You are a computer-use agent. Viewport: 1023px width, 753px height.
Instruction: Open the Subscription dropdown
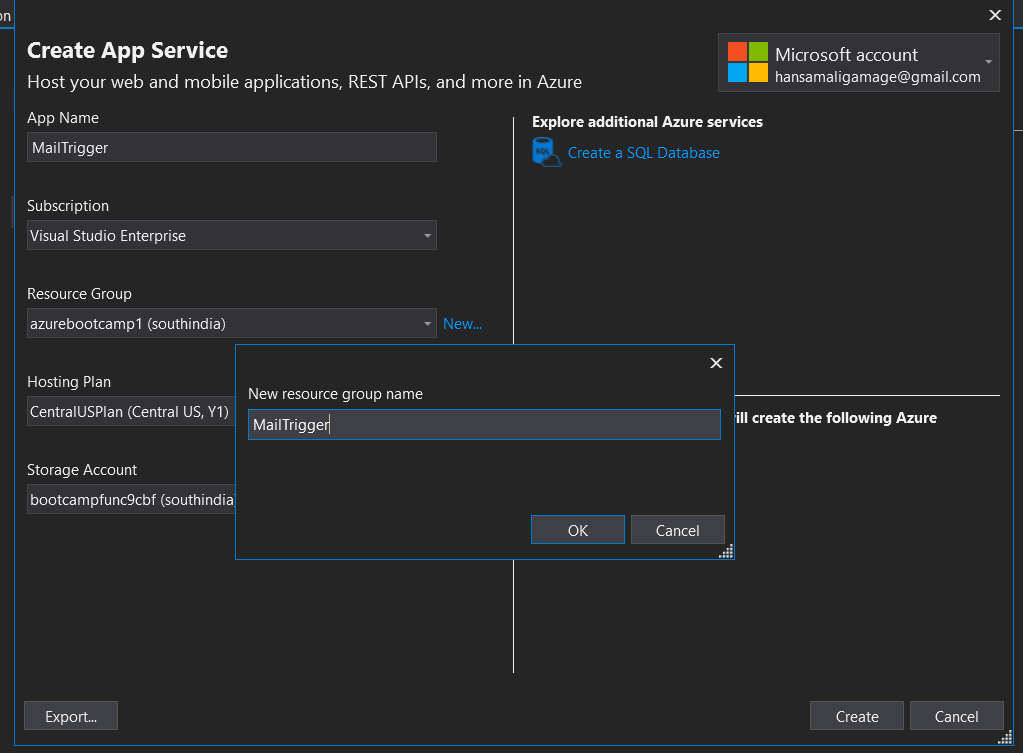232,236
